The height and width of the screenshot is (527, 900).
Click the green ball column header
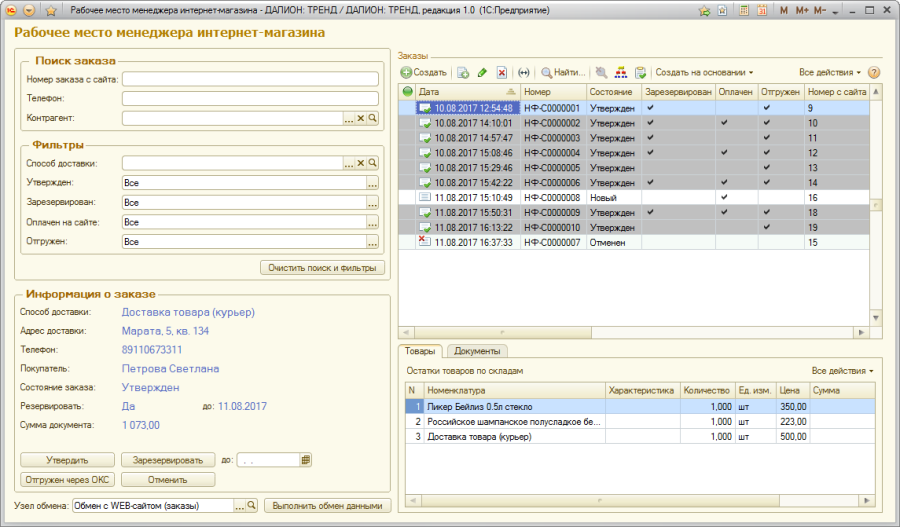tap(408, 91)
